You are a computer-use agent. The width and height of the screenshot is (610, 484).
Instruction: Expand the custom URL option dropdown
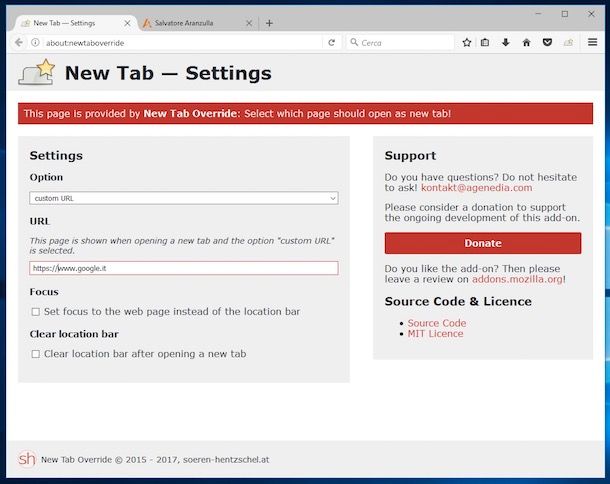[x=184, y=198]
